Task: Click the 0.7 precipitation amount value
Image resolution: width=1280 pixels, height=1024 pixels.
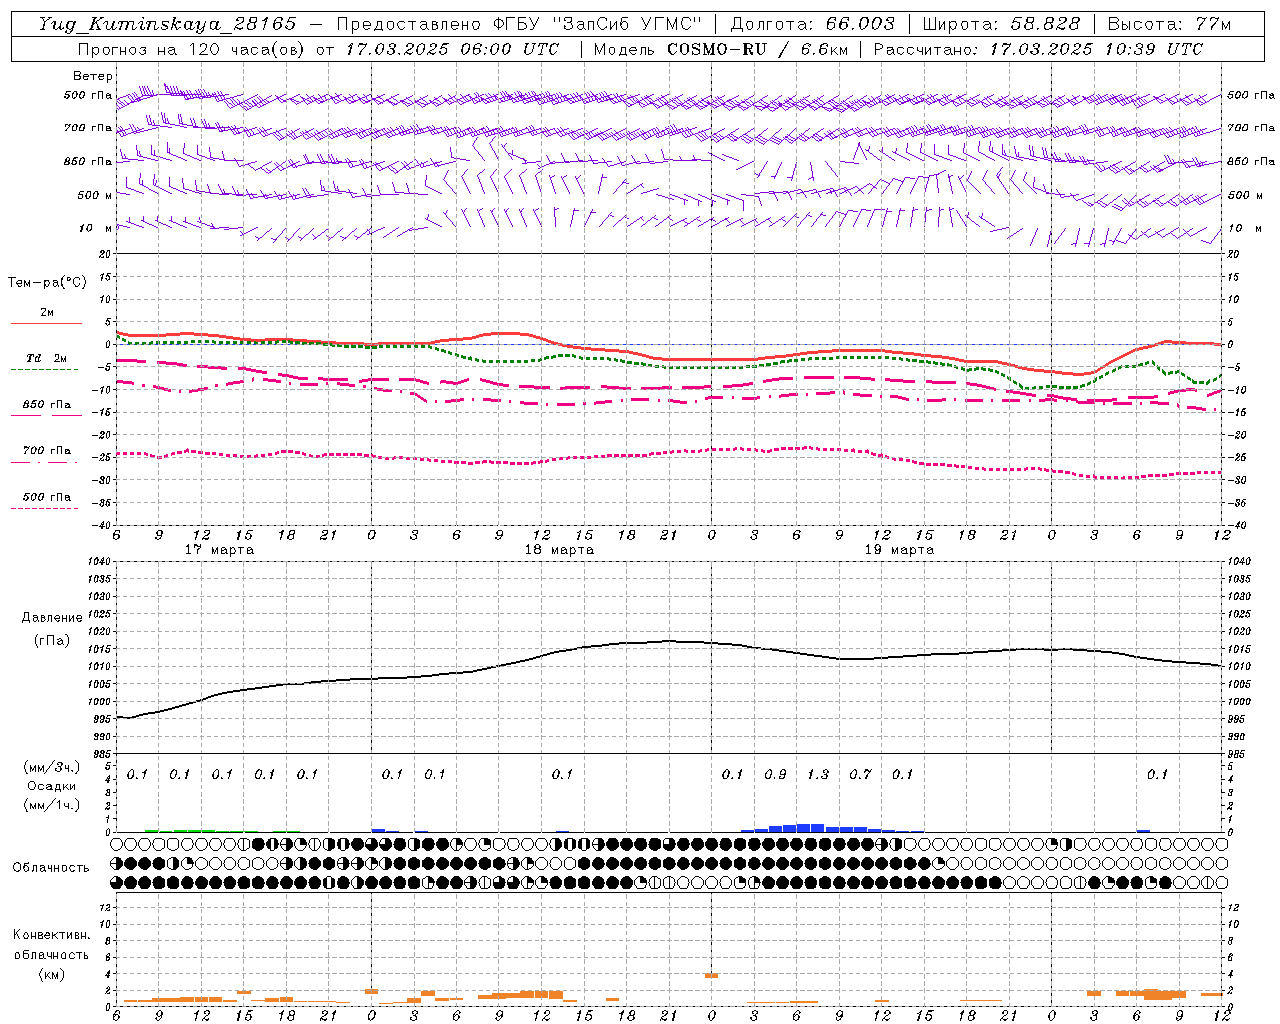Action: coord(860,774)
